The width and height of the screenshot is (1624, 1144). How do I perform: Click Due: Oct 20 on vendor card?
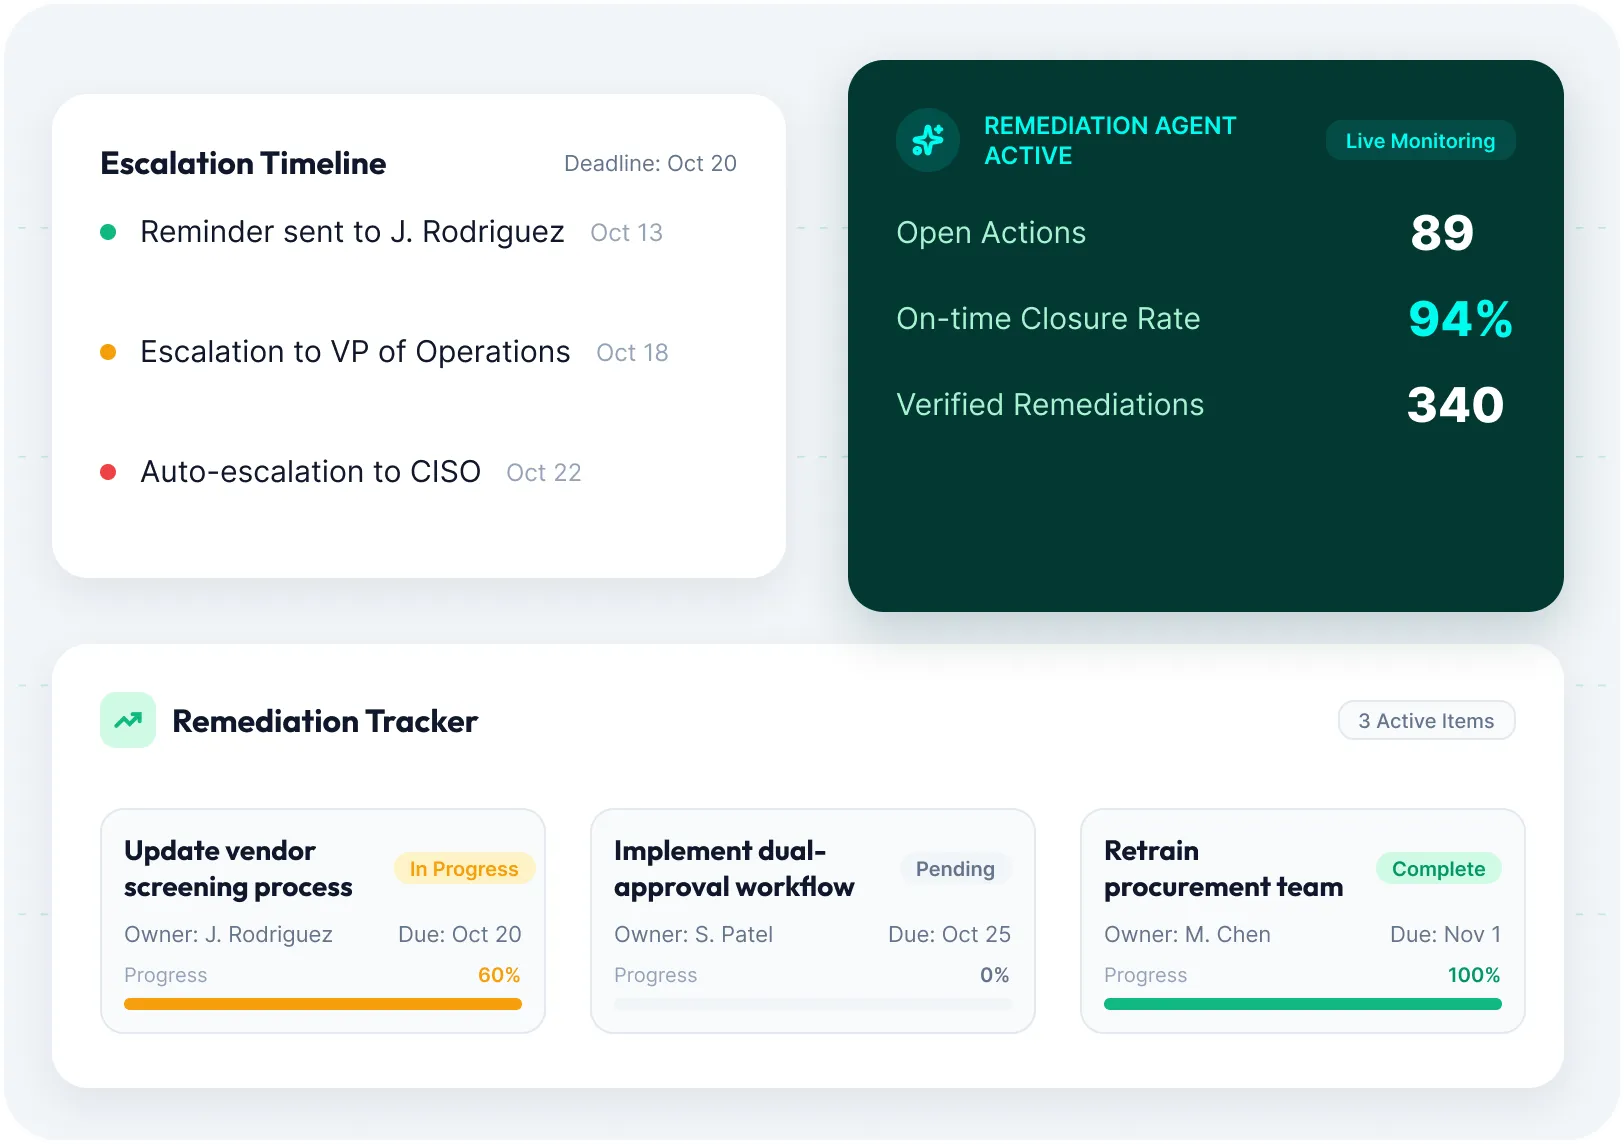[x=460, y=935]
